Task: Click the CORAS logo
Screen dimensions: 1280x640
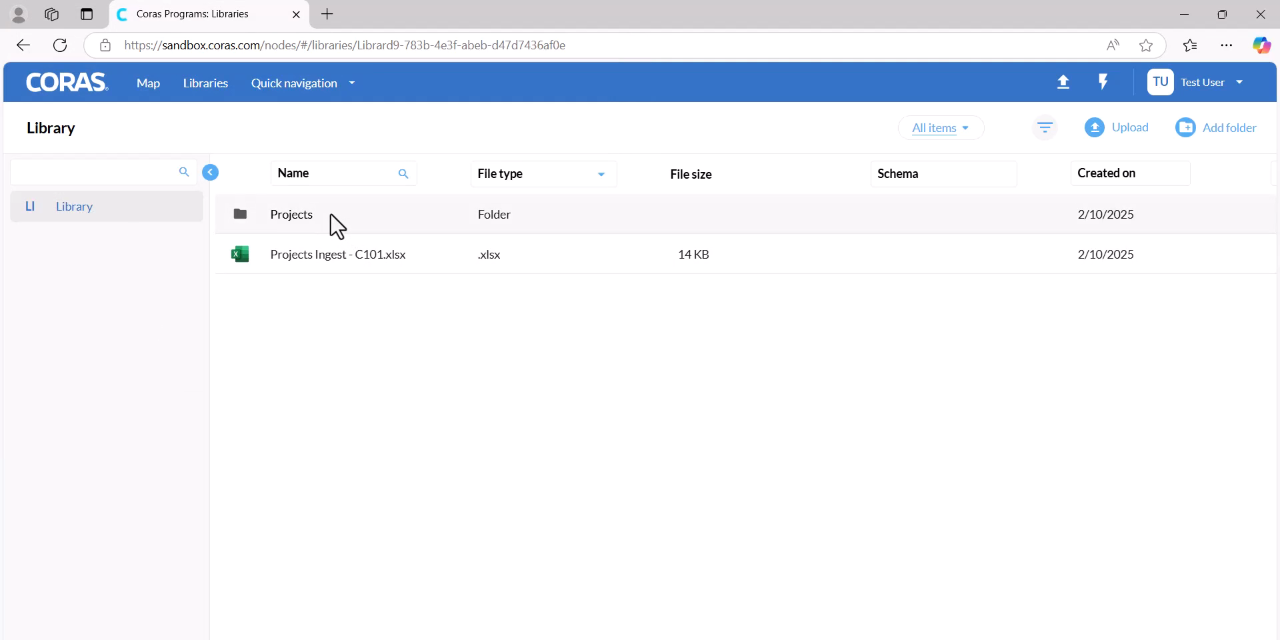Action: point(67,83)
